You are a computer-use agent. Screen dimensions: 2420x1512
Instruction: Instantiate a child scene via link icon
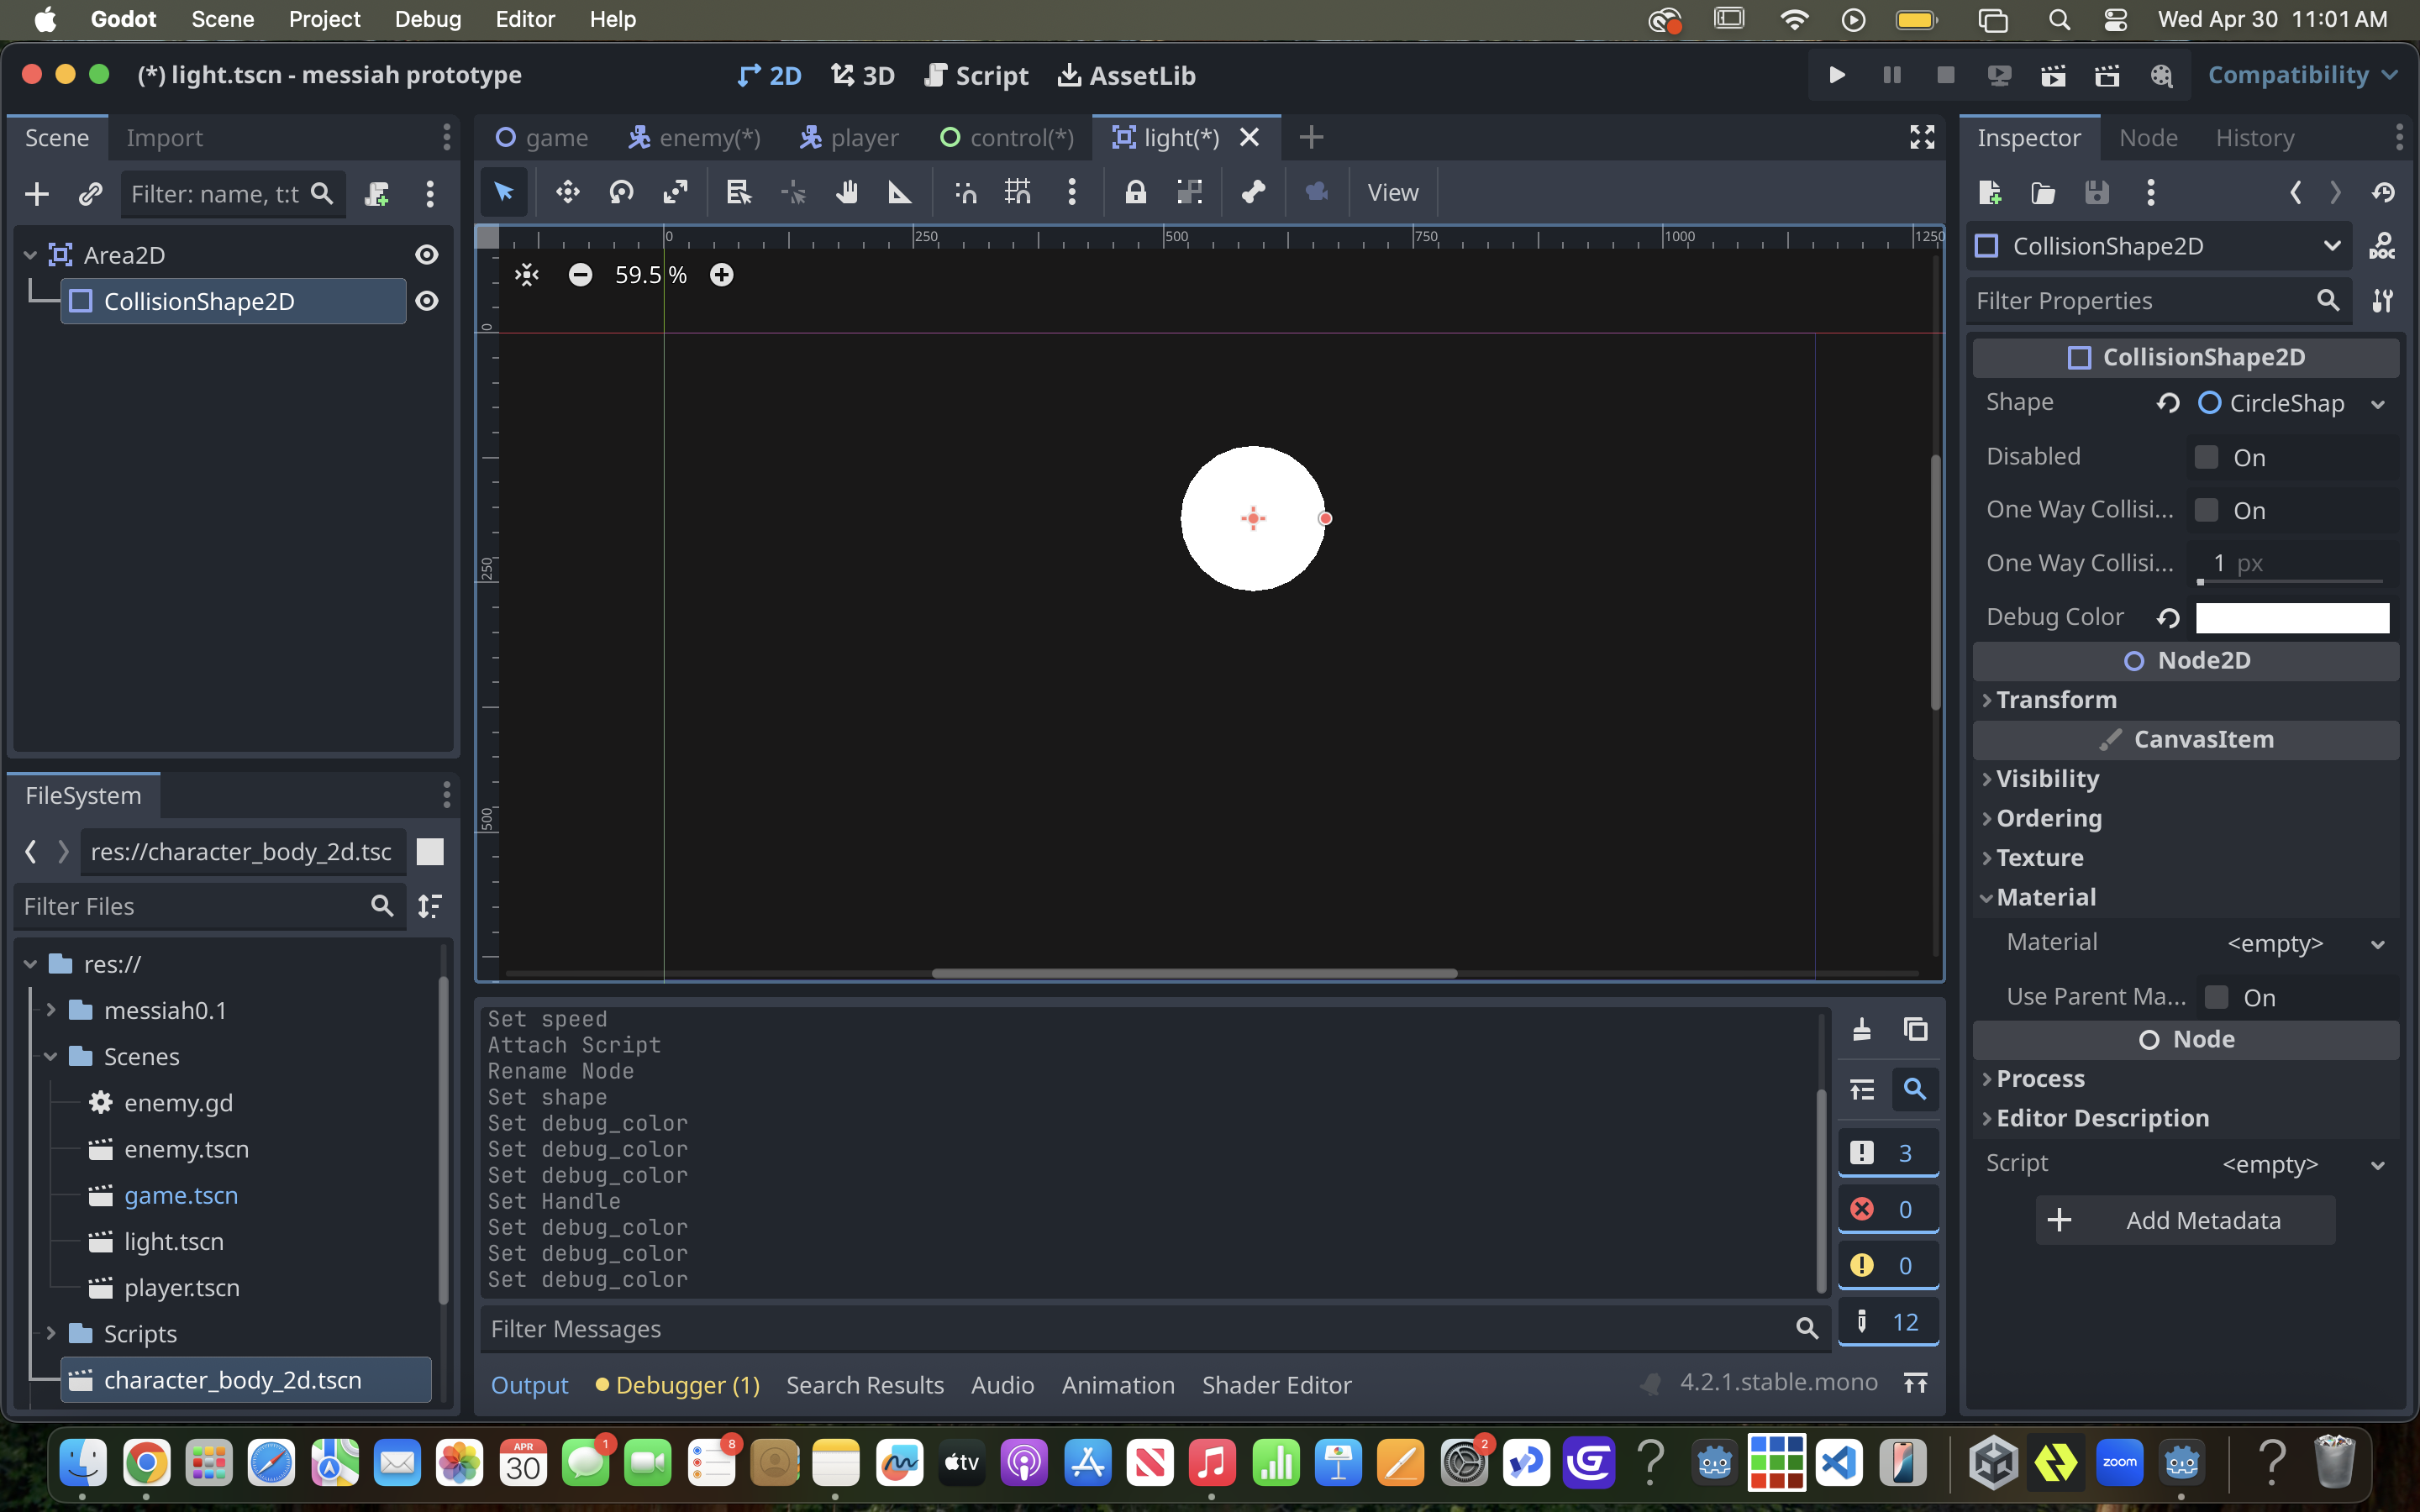90,194
